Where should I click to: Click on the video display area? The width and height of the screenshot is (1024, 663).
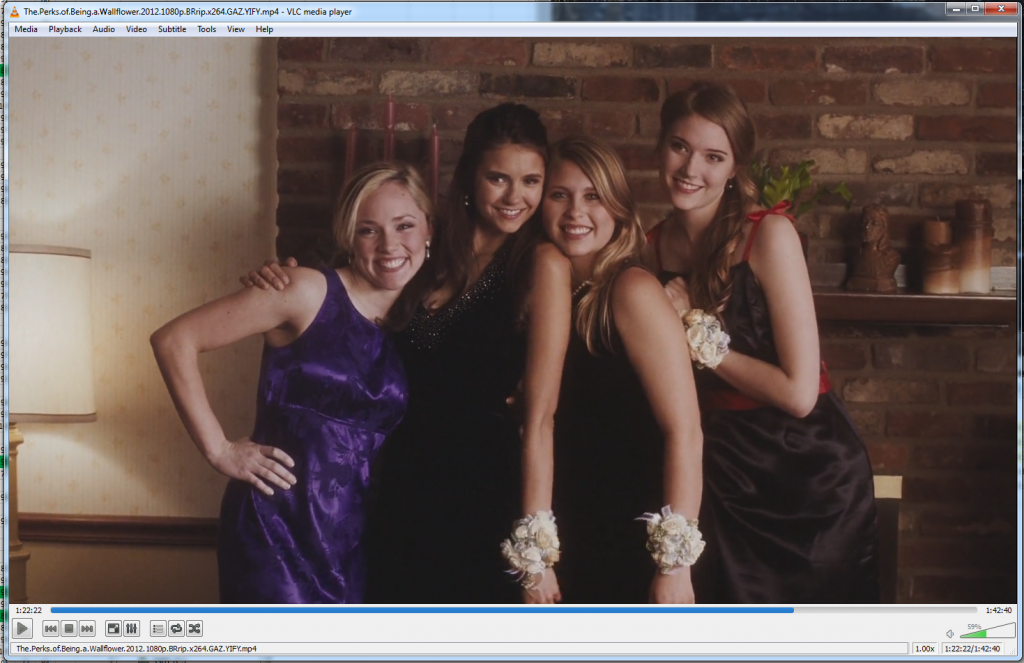pyautogui.click(x=513, y=320)
